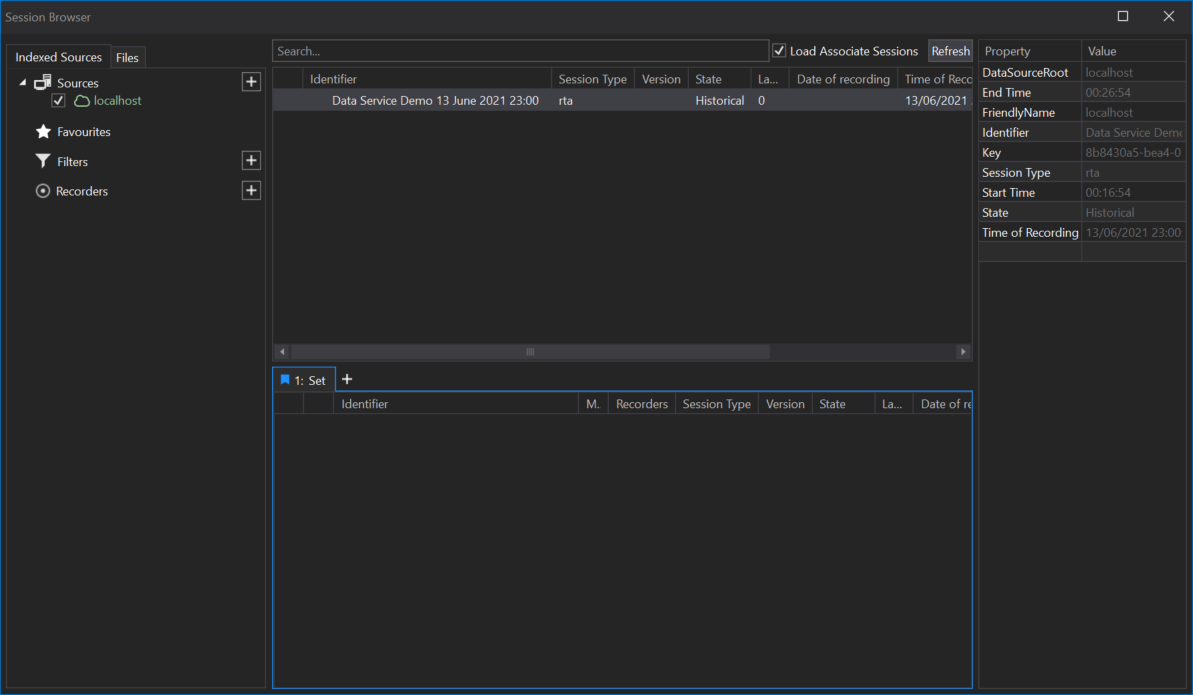Click the Recorders target icon
Viewport: 1193px width, 695px height.
[x=41, y=190]
